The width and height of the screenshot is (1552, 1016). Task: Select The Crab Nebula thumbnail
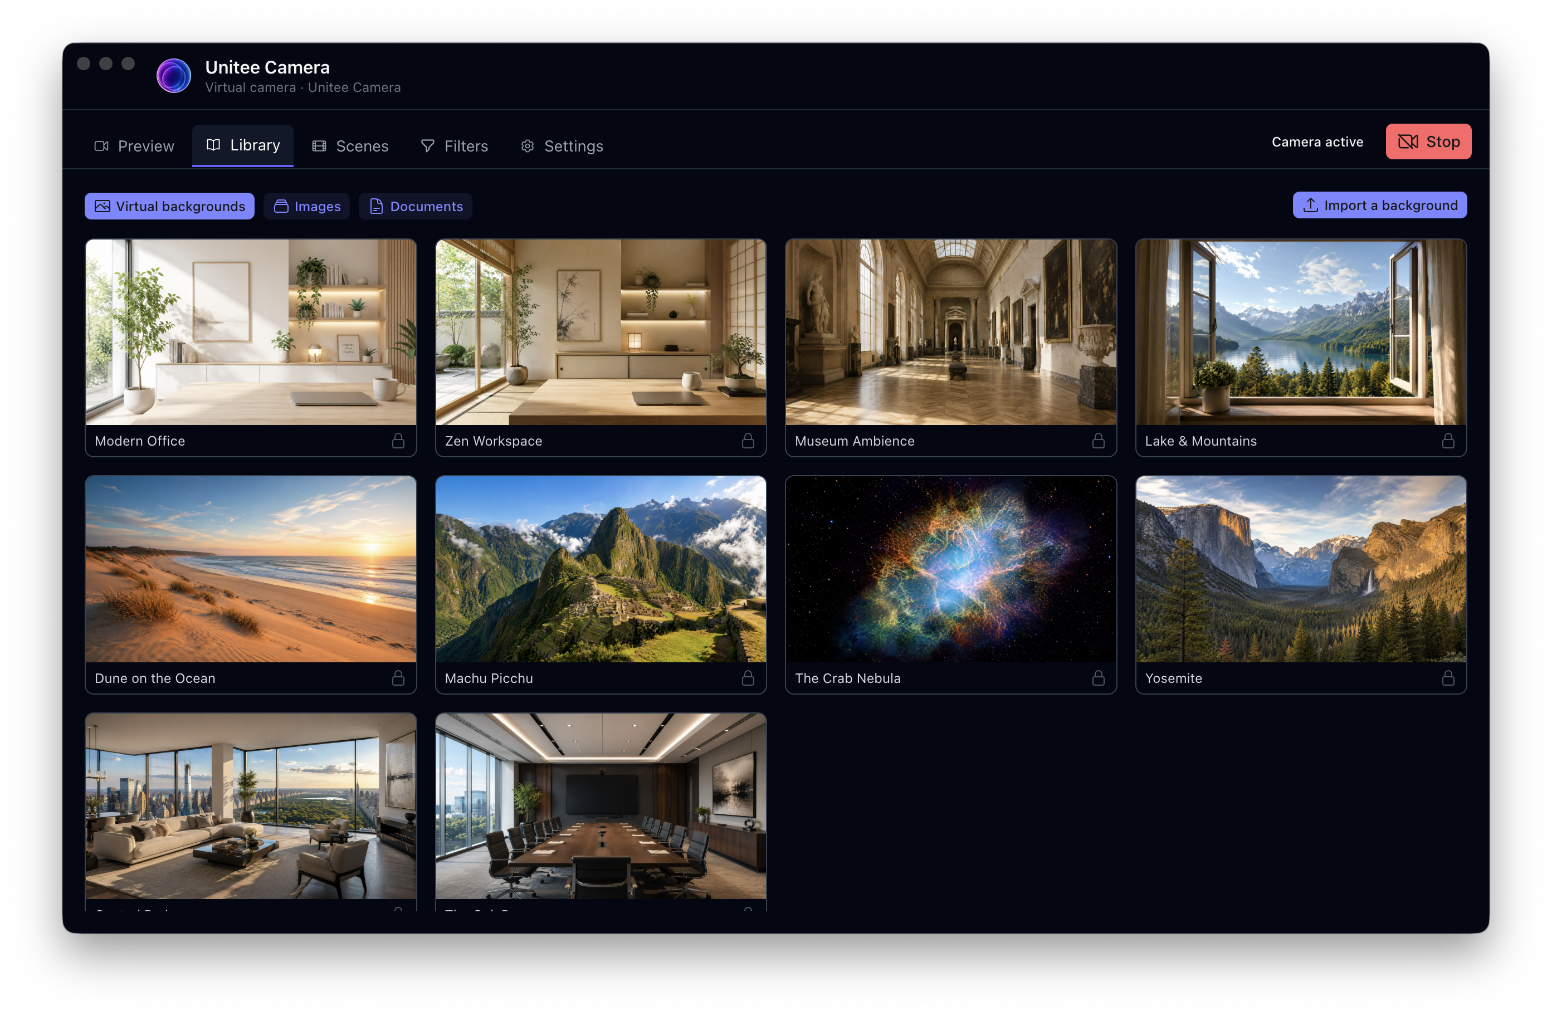coord(951,569)
